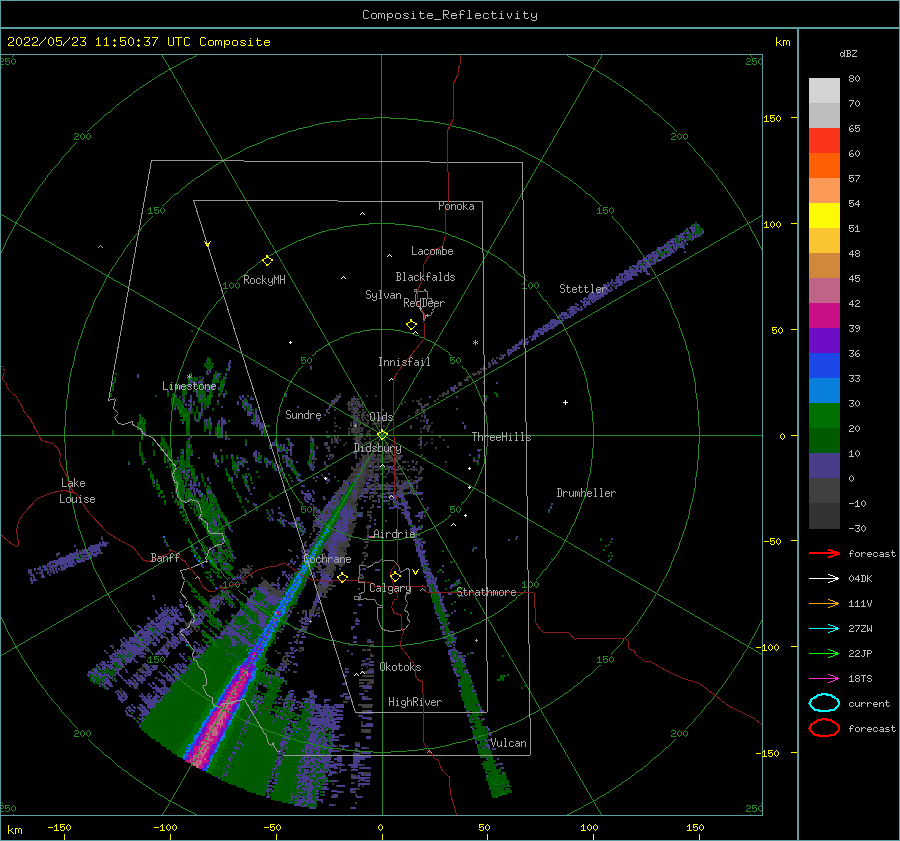Image resolution: width=900 pixels, height=841 pixels.
Task: Pick the blue 33-36 dBZ swatch
Action: click(824, 366)
